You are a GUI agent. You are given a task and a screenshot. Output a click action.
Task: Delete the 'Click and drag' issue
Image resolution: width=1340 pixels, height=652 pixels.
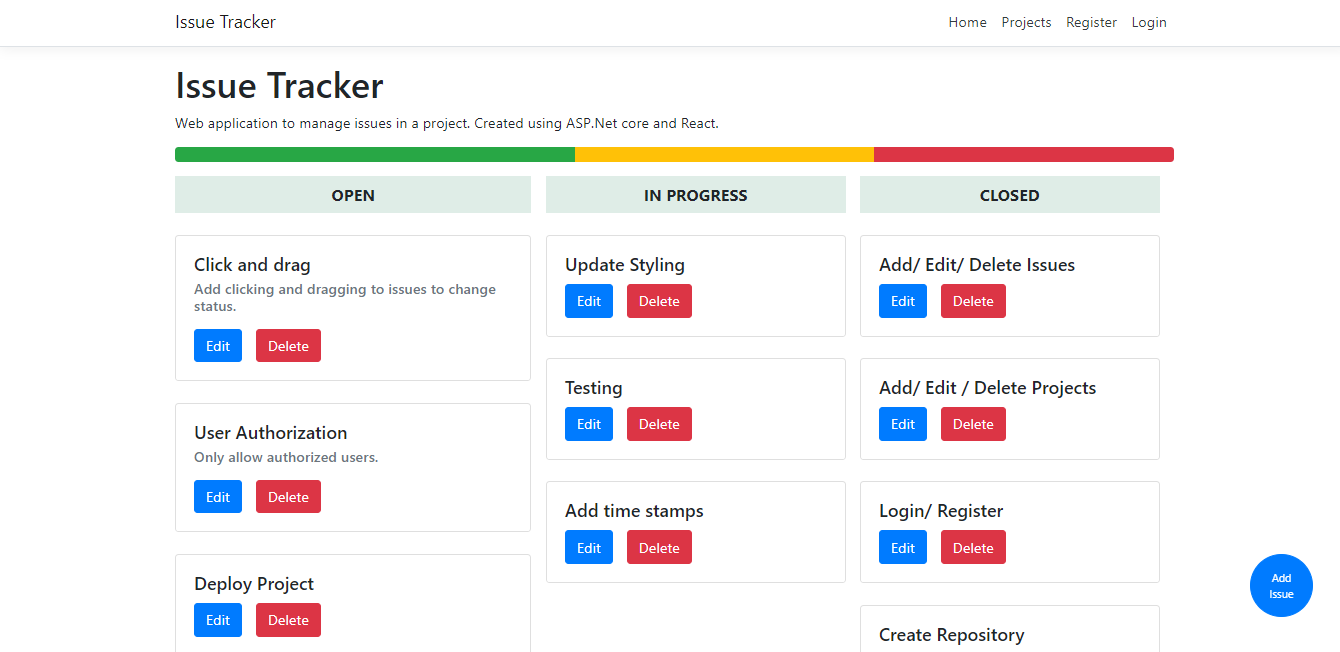tap(288, 345)
